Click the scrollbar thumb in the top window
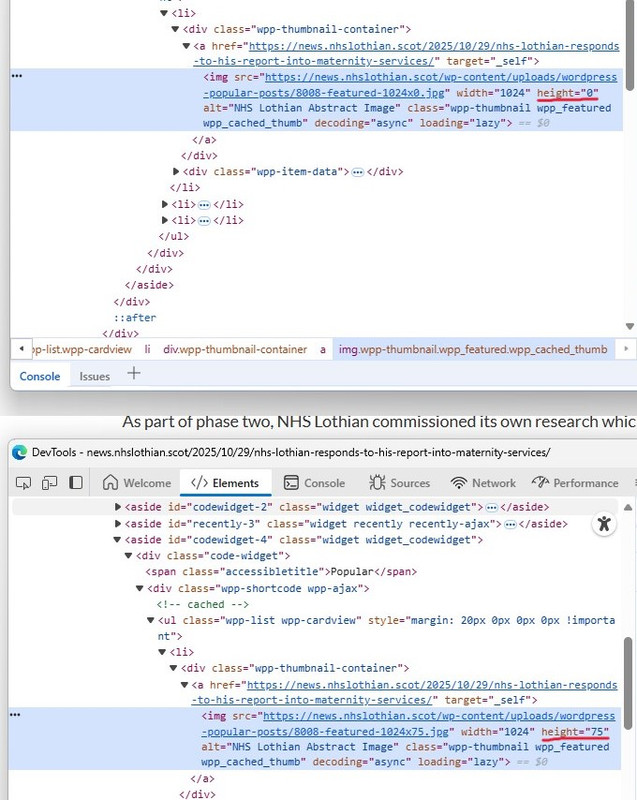This screenshot has height=800, width=637. click(x=630, y=46)
